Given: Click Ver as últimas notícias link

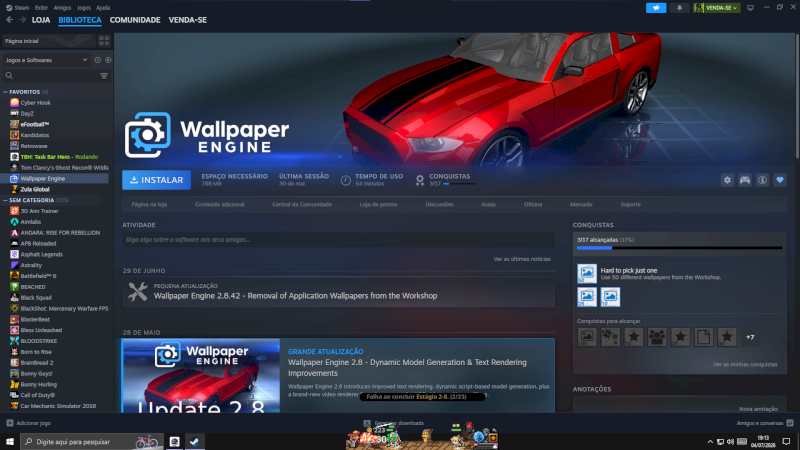Looking at the screenshot, I should pos(522,259).
